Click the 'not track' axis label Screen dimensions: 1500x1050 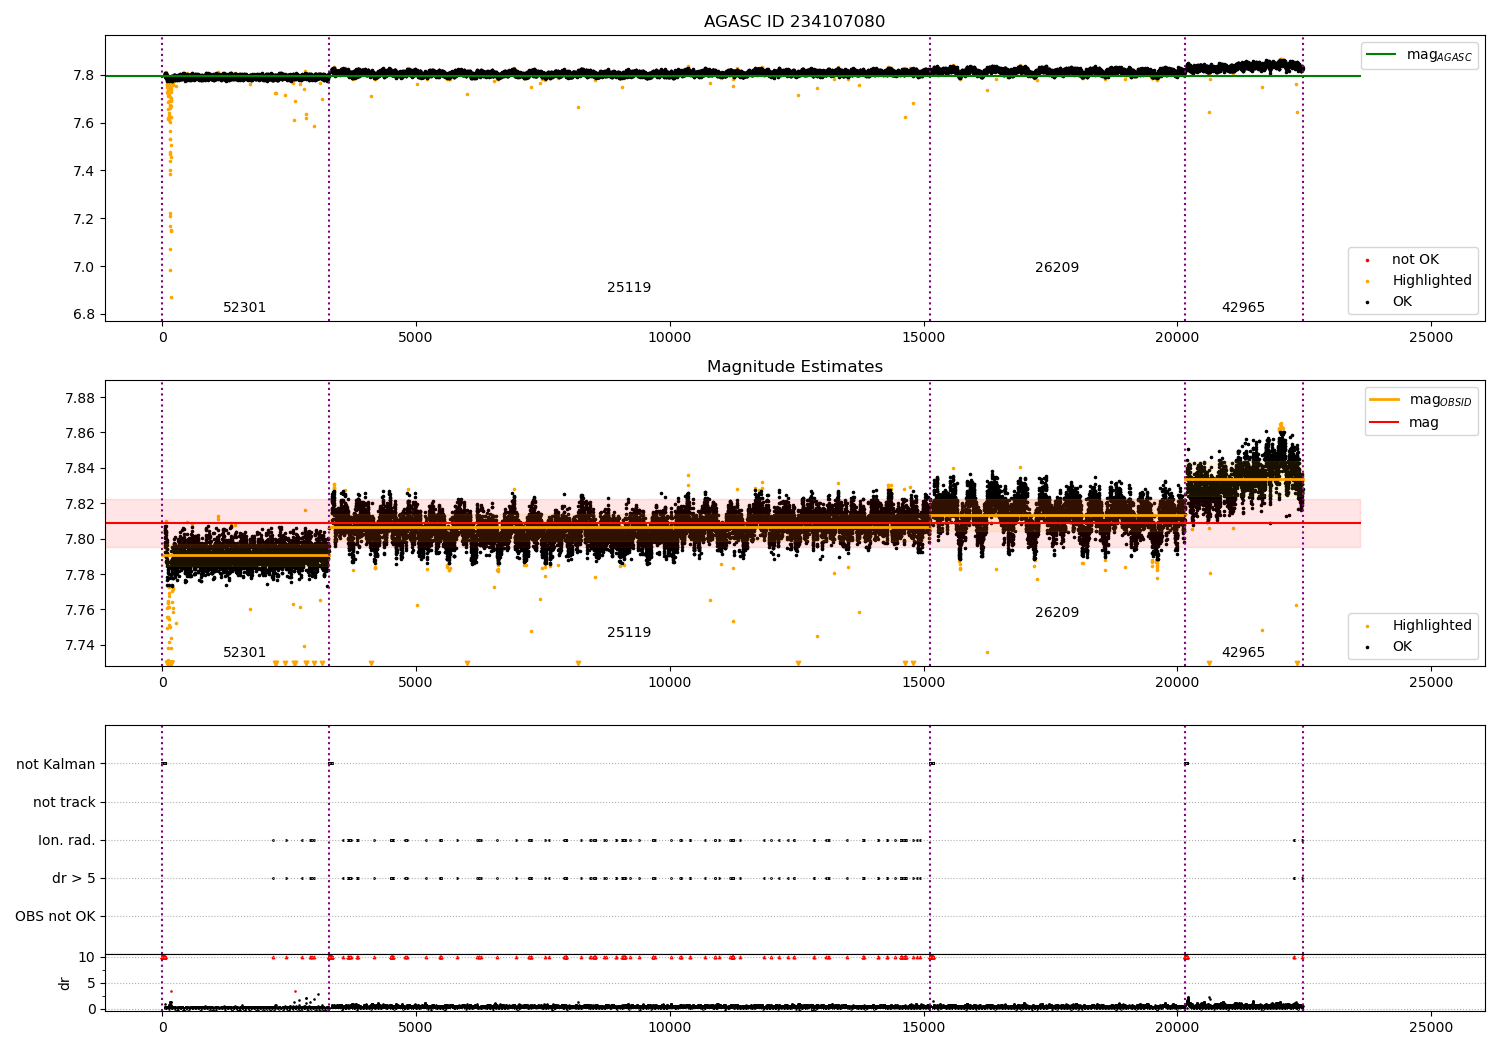click(64, 803)
